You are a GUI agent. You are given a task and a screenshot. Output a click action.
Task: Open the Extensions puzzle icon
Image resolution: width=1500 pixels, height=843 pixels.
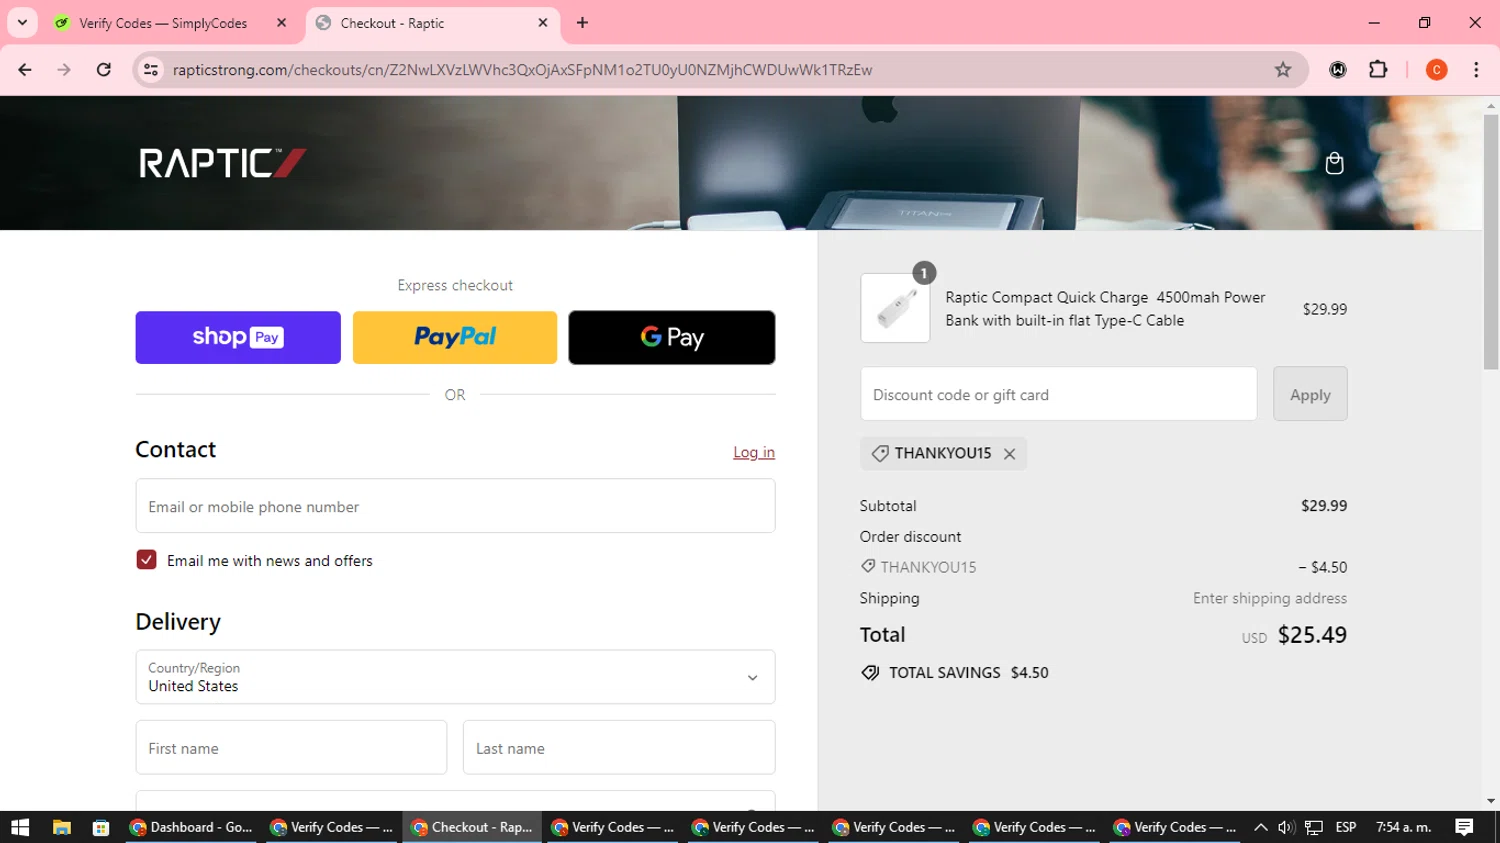(x=1378, y=70)
